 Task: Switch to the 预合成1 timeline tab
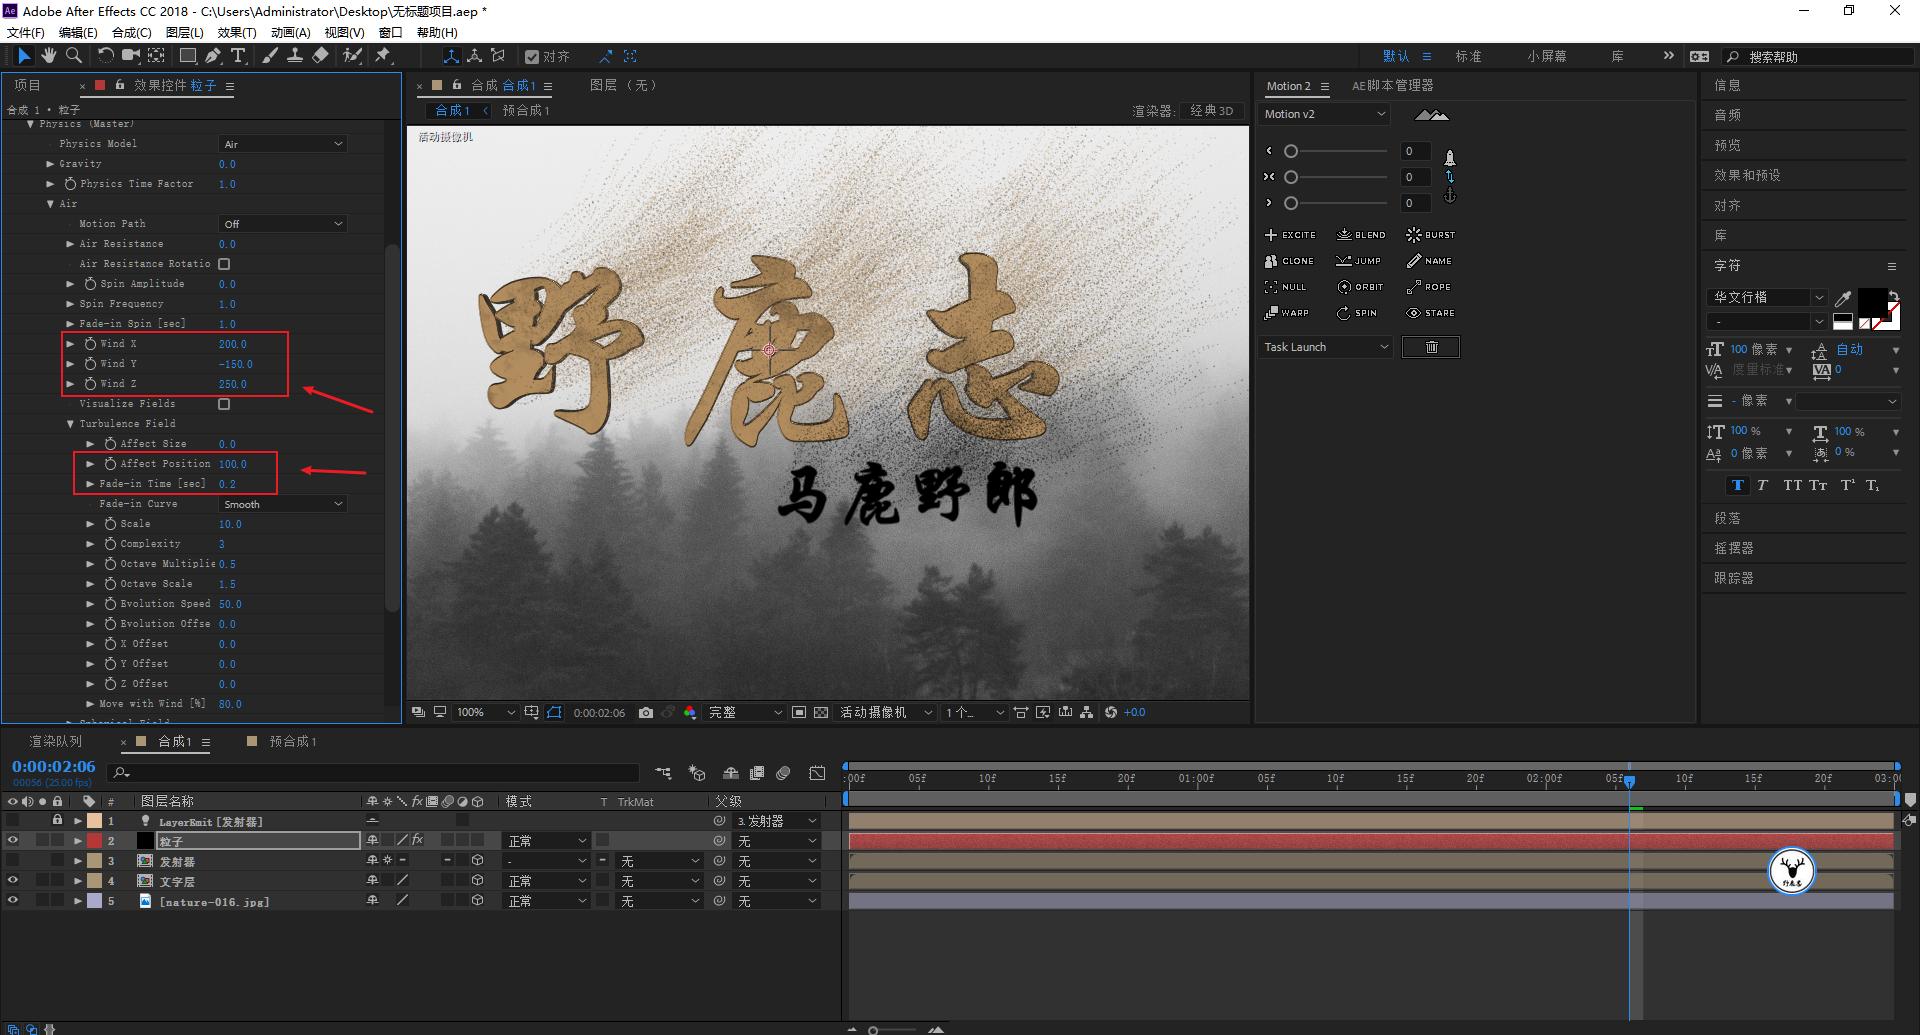[x=288, y=741]
